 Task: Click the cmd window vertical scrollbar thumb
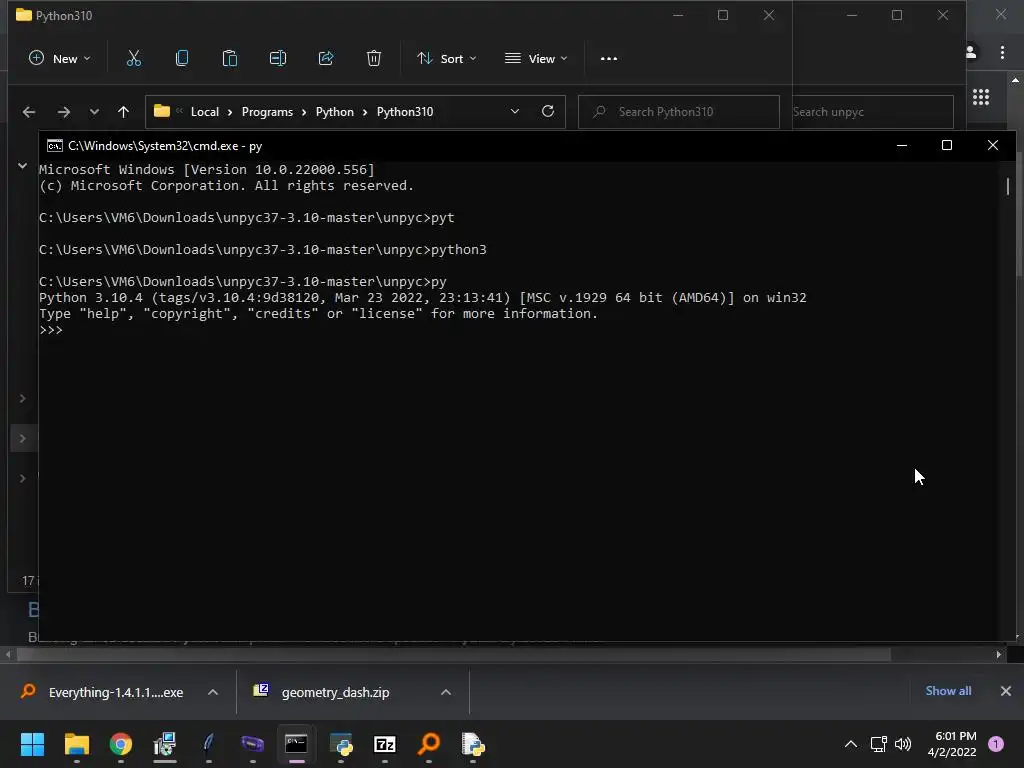coord(1008,185)
